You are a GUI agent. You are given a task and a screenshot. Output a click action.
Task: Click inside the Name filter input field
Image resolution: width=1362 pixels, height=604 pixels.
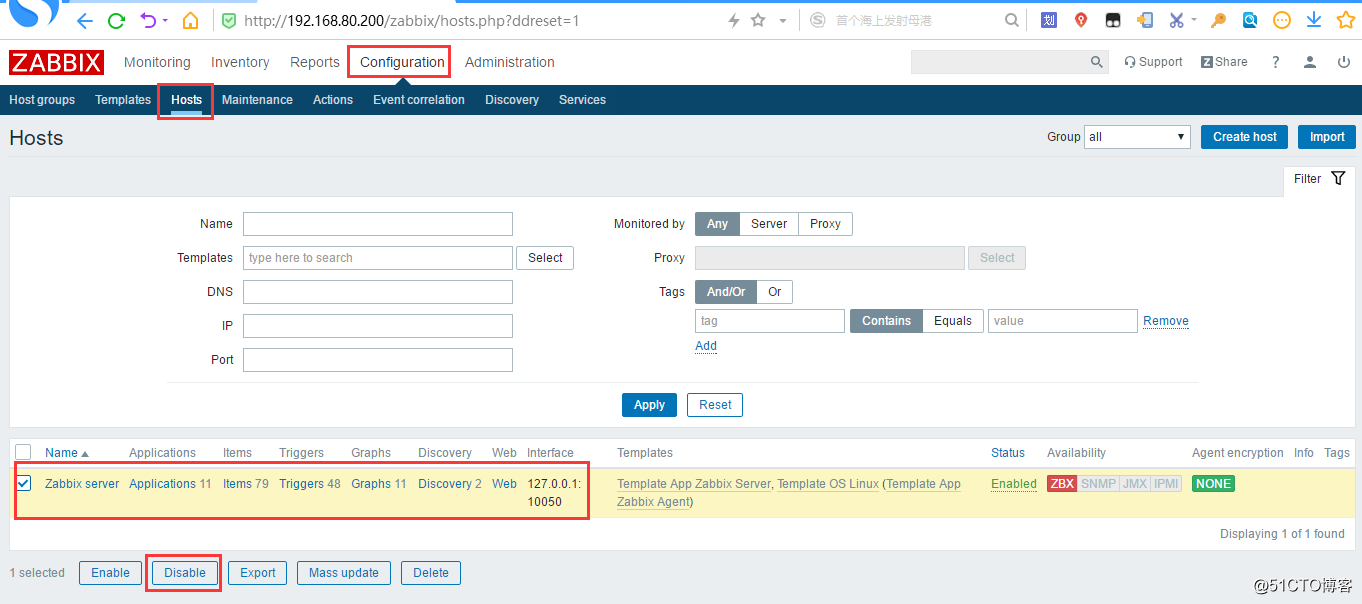pos(377,224)
